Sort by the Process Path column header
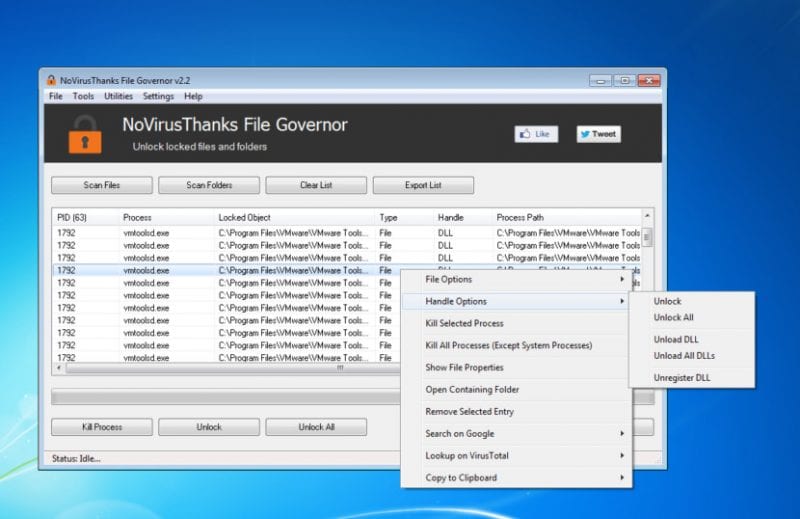Image resolution: width=800 pixels, height=519 pixels. click(566, 217)
